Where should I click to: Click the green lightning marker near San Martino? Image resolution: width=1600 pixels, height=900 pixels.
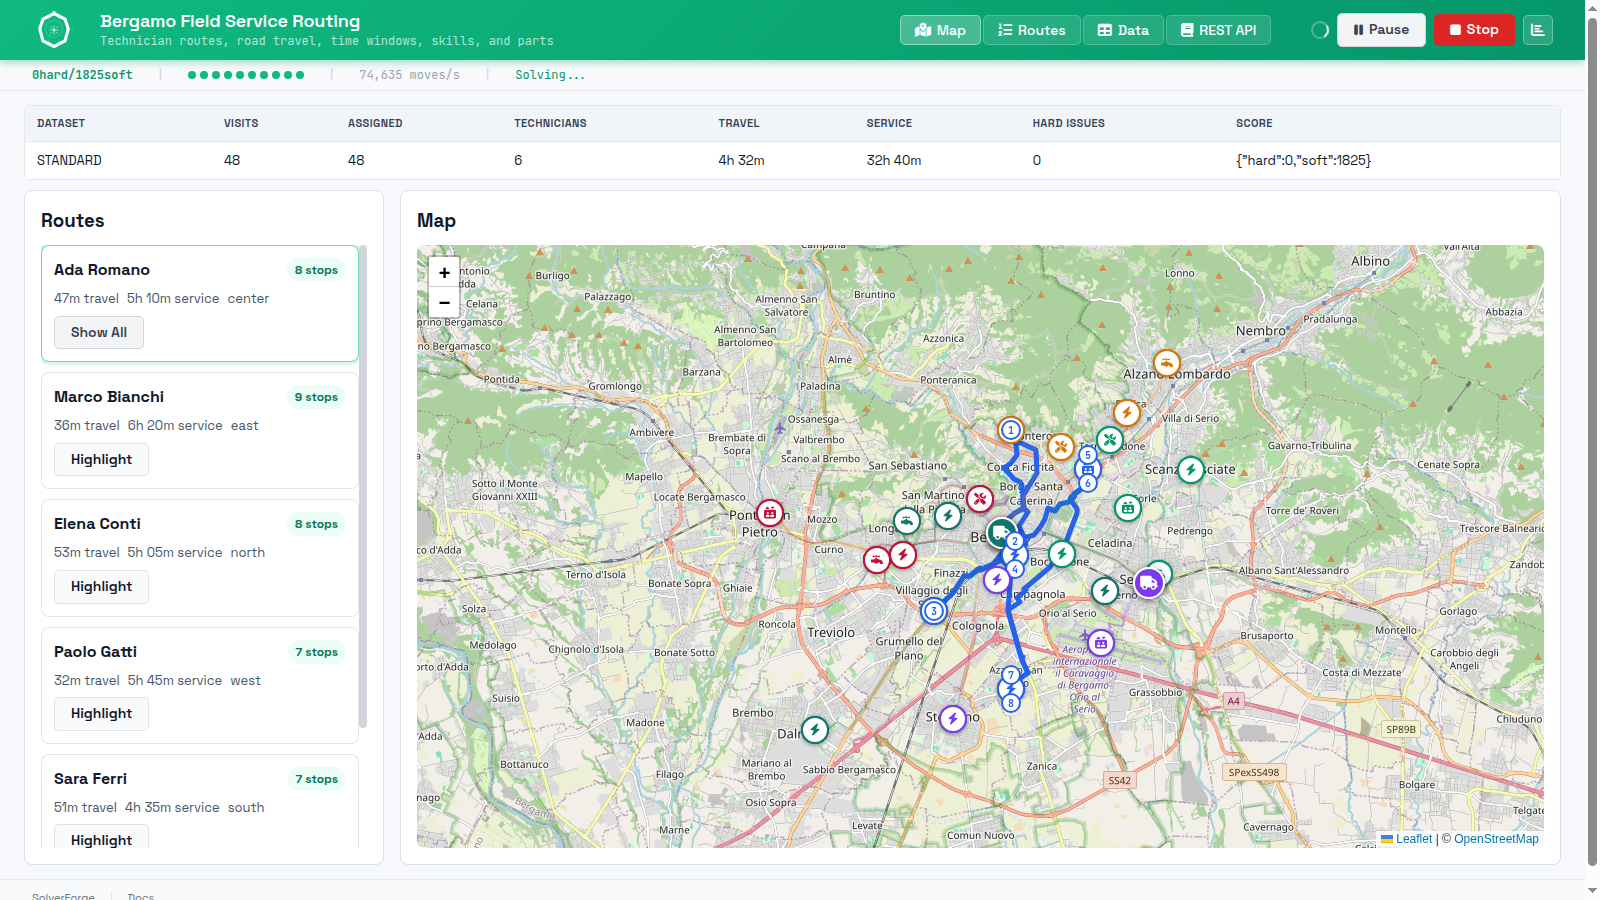click(x=948, y=516)
